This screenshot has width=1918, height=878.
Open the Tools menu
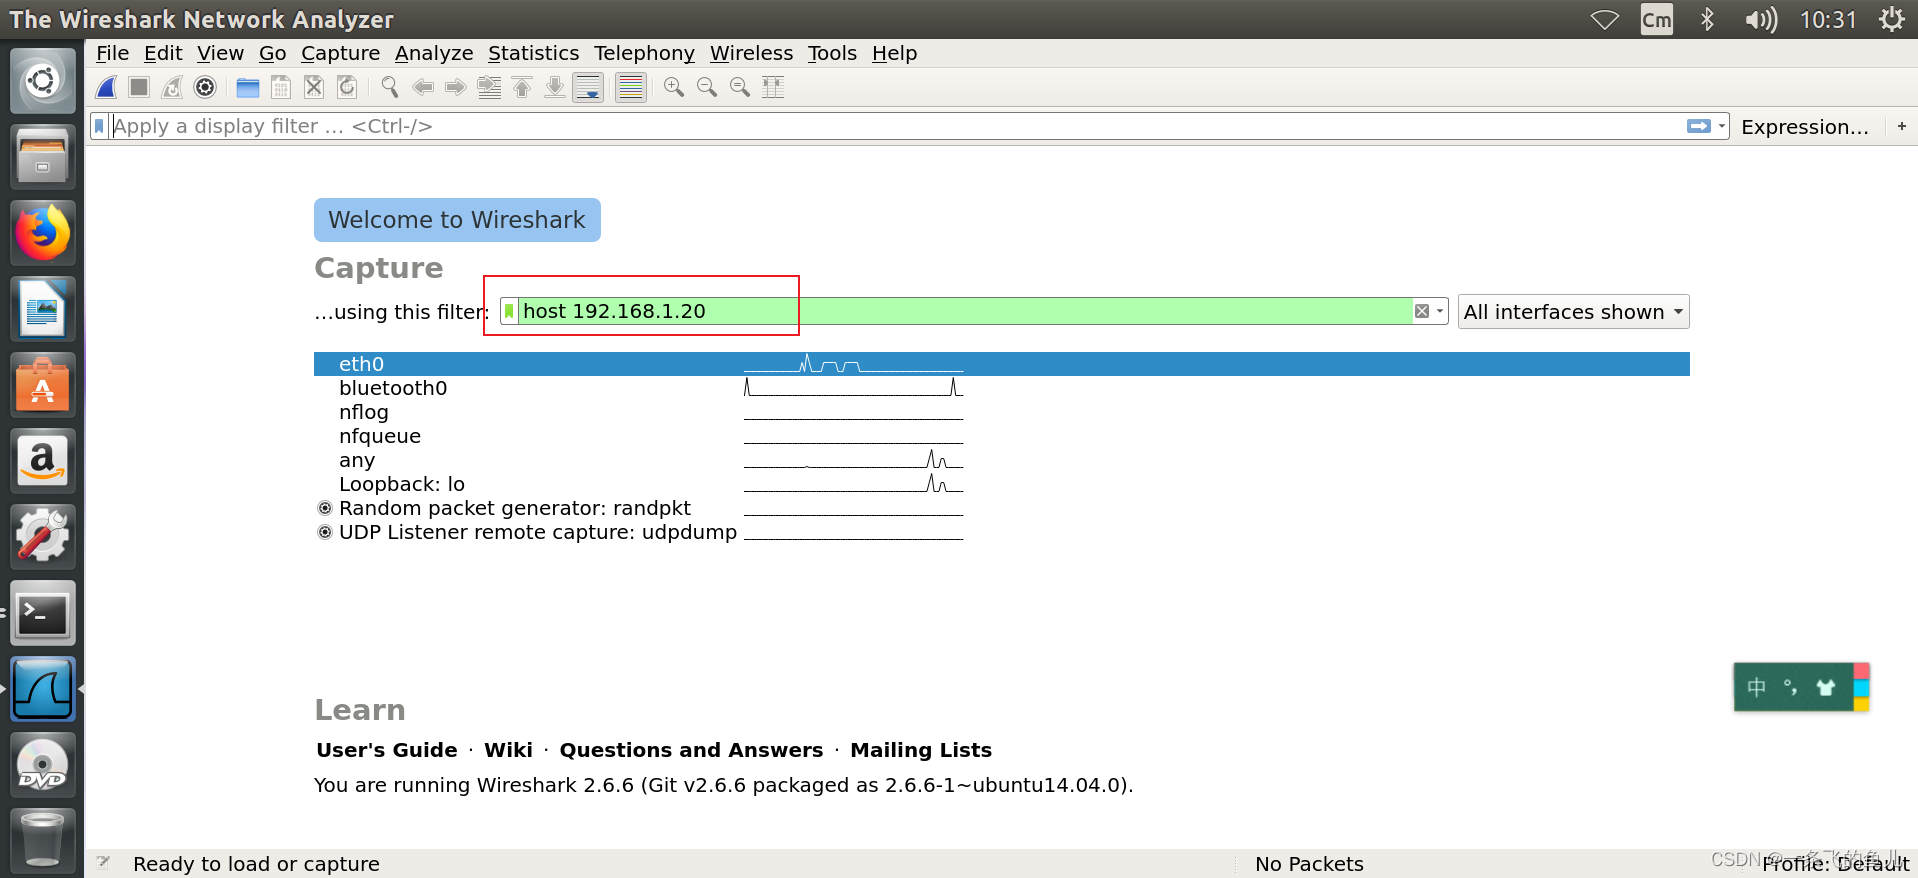(832, 53)
